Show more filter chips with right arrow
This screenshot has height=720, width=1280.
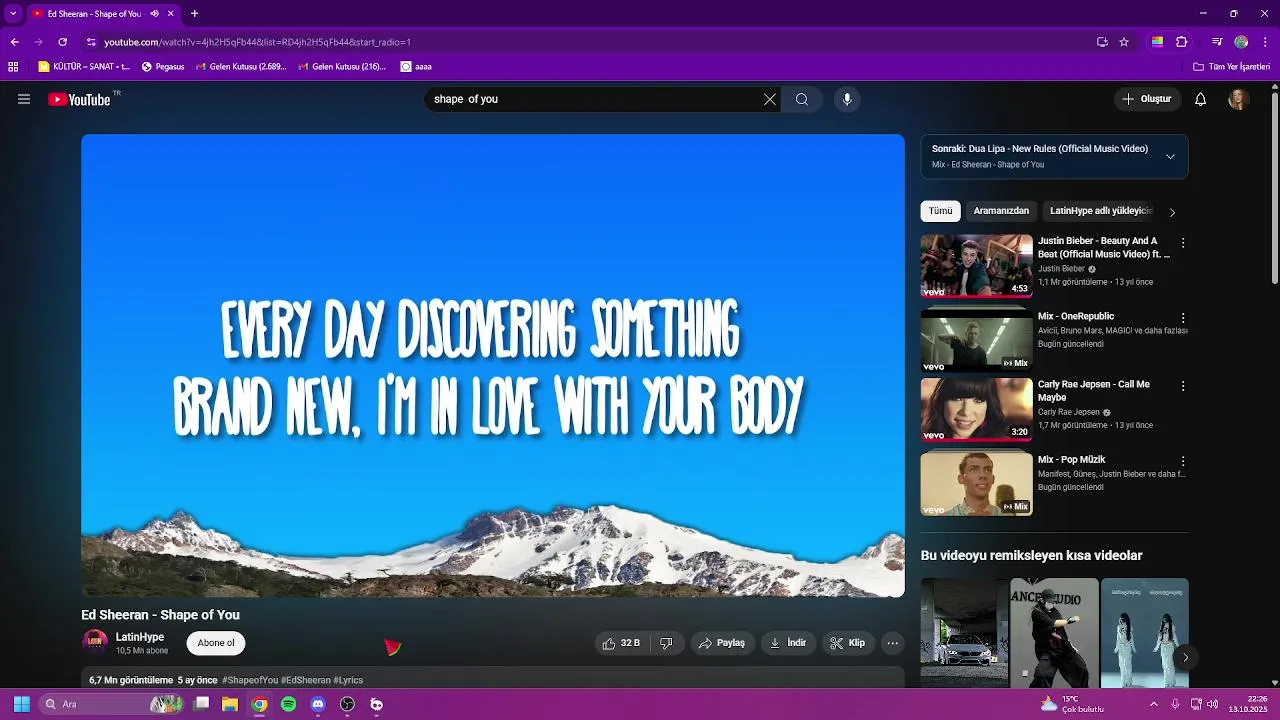(1173, 212)
